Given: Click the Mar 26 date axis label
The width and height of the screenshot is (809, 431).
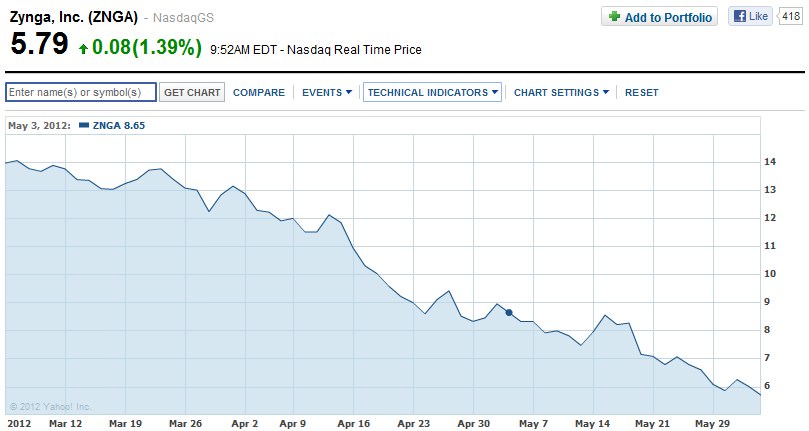Looking at the screenshot, I should click(x=185, y=423).
